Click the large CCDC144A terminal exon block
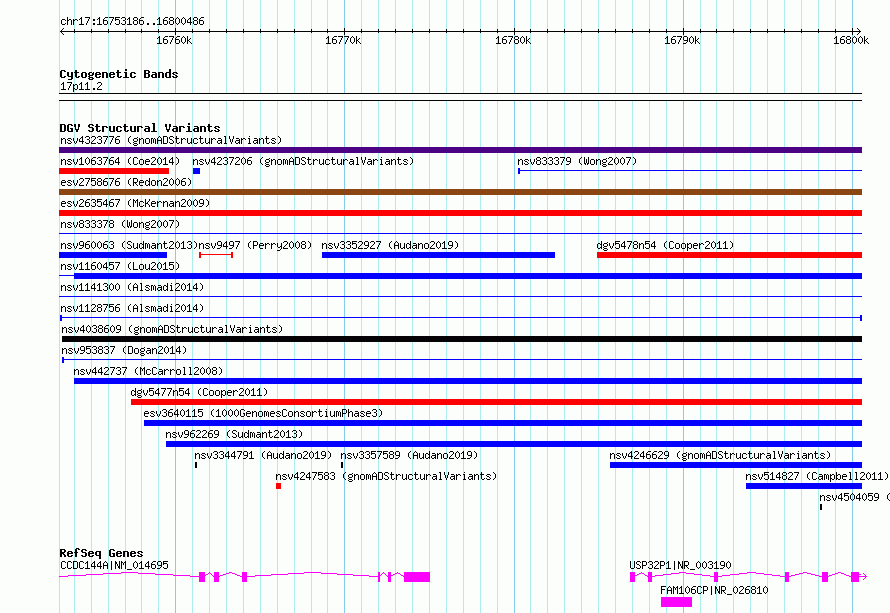The height and width of the screenshot is (613, 890). pos(417,577)
